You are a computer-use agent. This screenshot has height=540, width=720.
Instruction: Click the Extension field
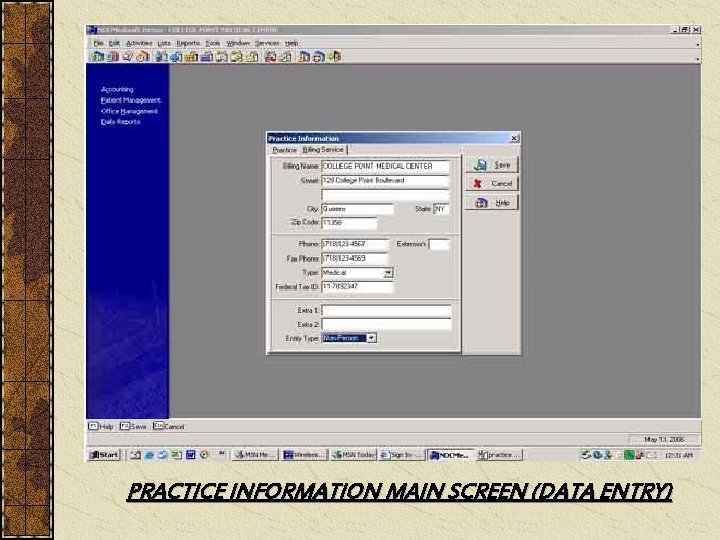[439, 244]
